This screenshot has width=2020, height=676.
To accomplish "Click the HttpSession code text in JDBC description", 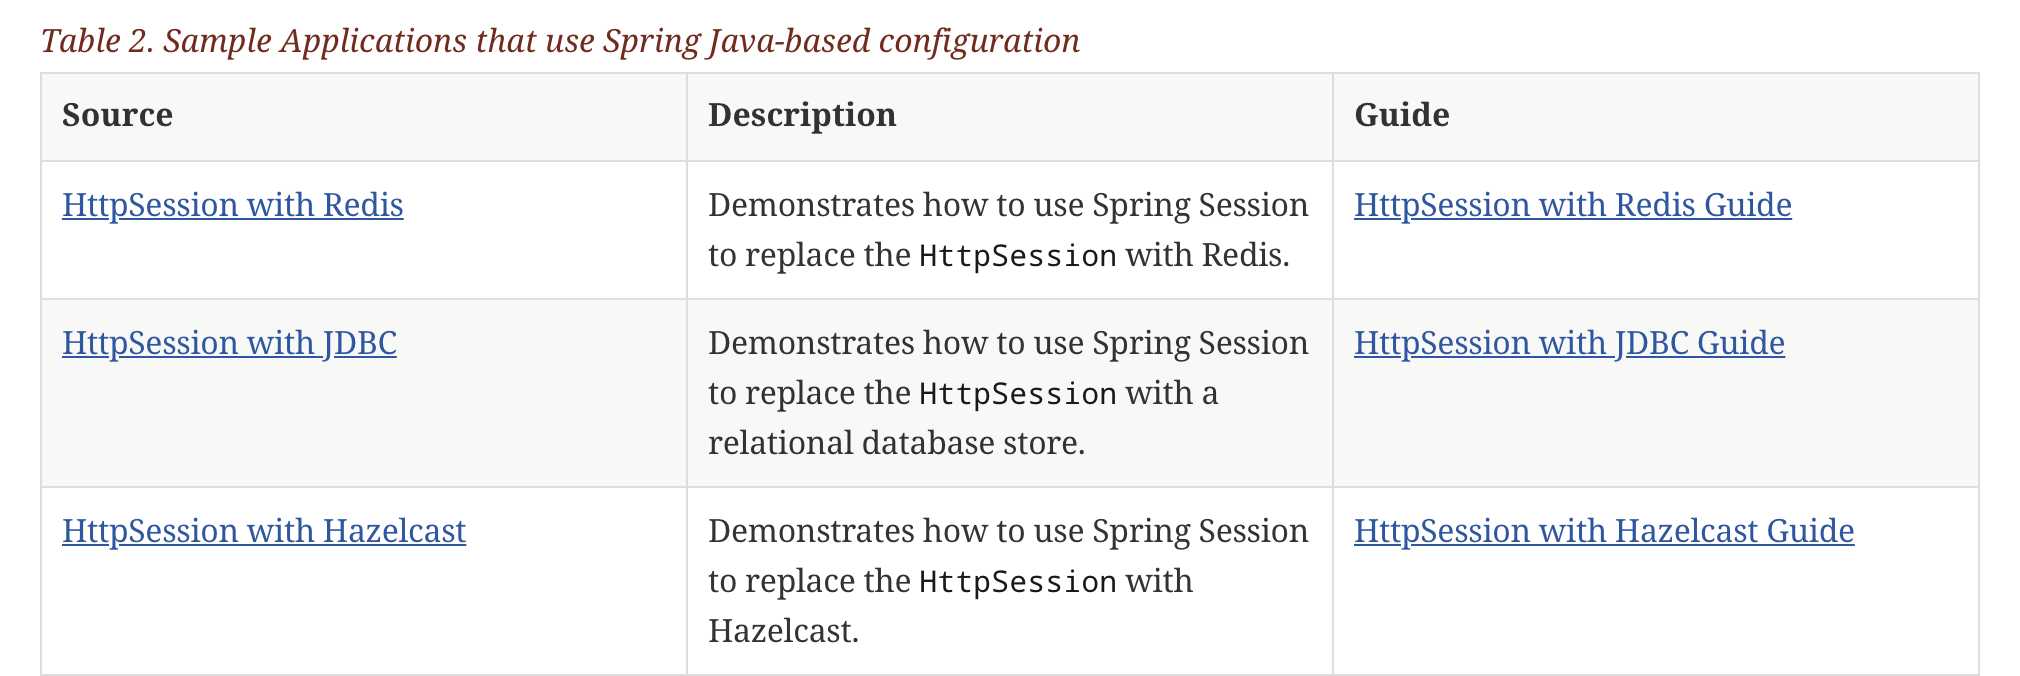I will pyautogui.click(x=1017, y=394).
